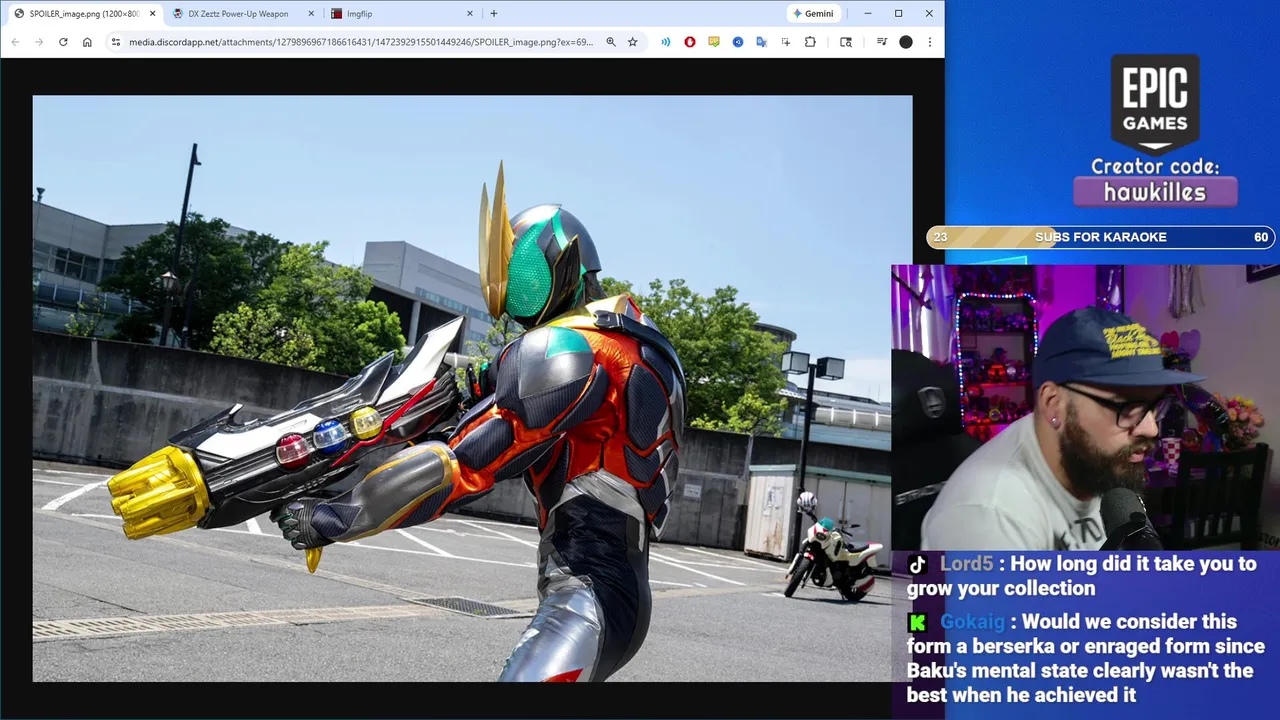Viewport: 1280px width, 720px height.
Task: Open the media controls icon
Action: [x=882, y=42]
